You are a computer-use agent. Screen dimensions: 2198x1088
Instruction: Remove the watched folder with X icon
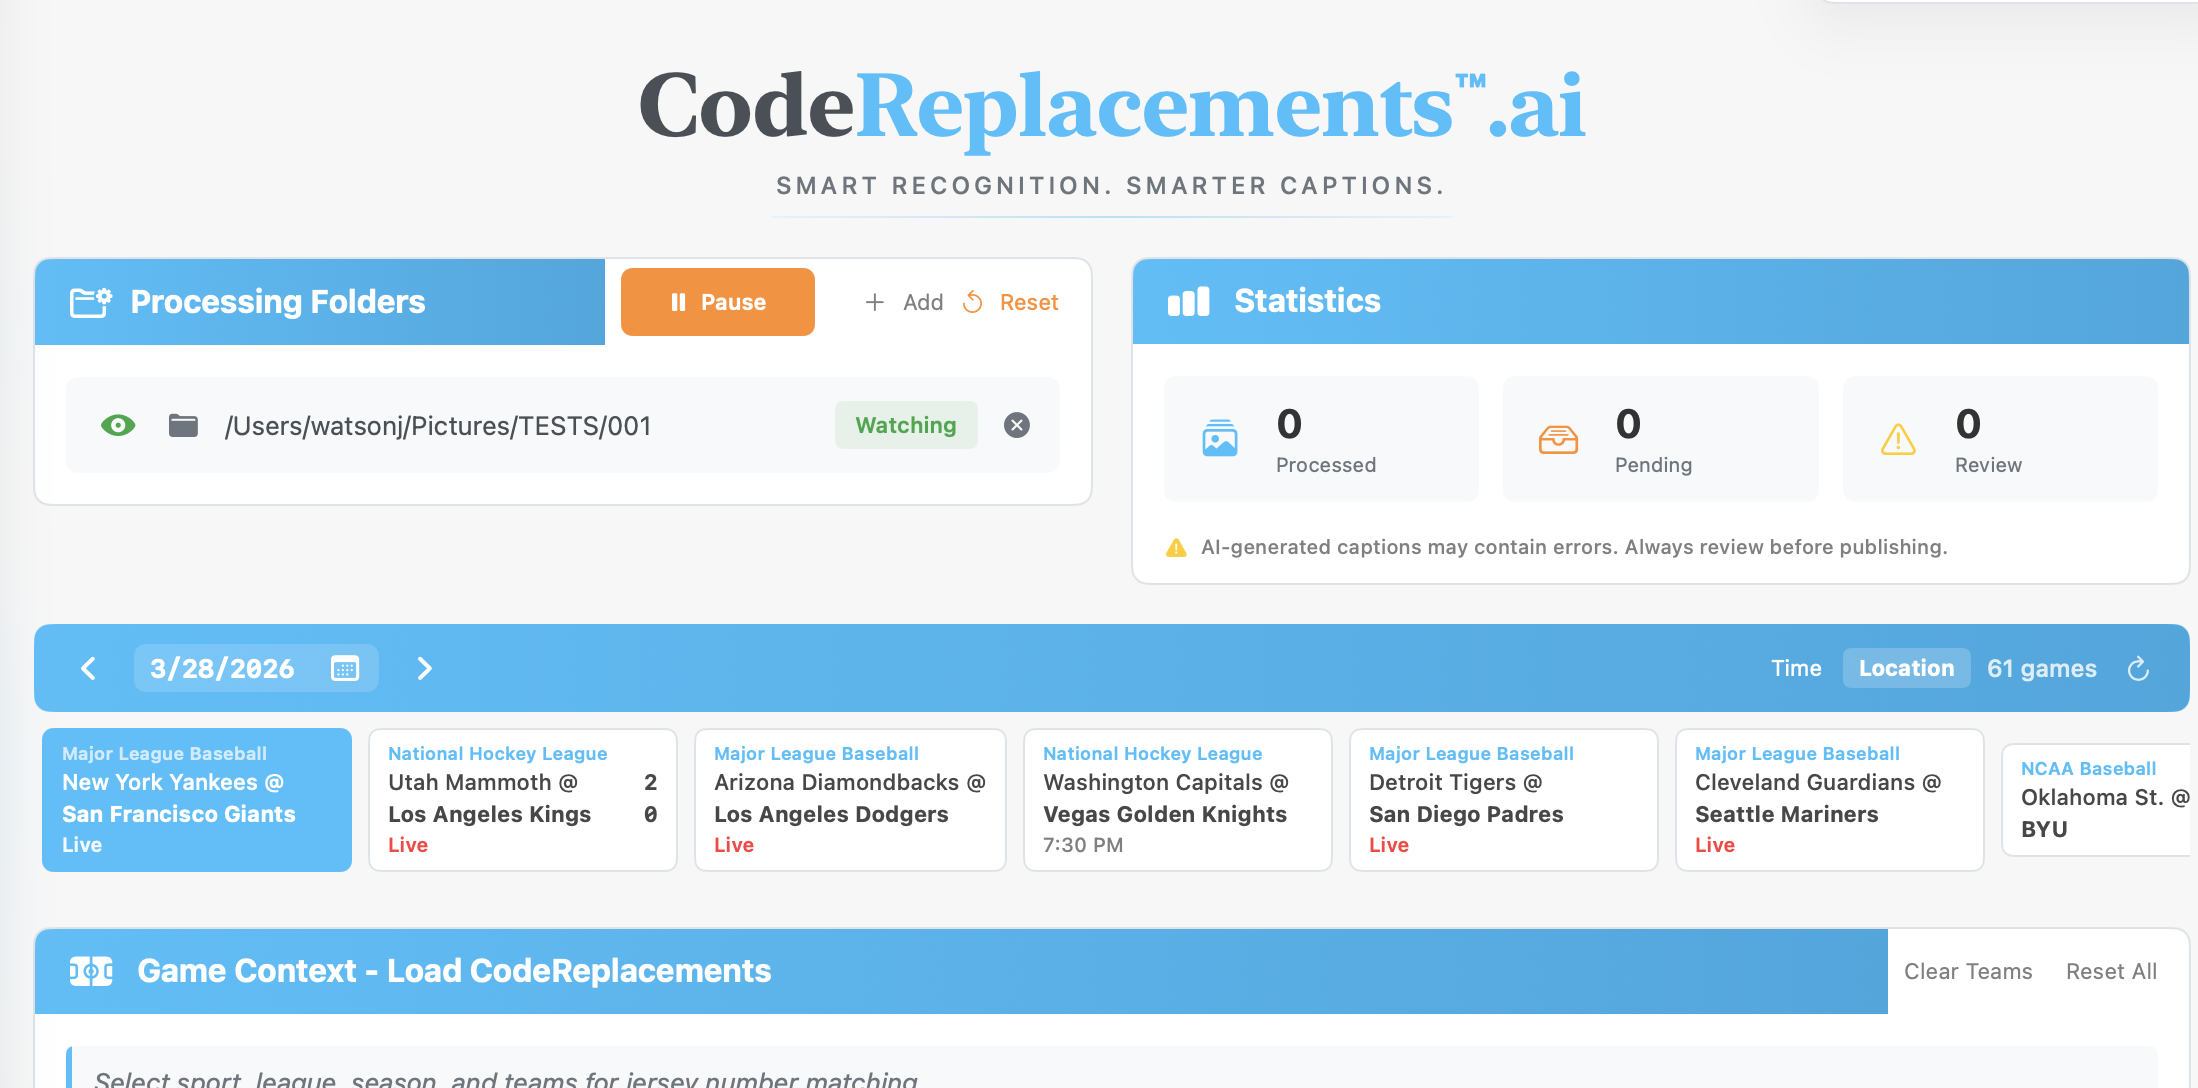pyautogui.click(x=1016, y=425)
